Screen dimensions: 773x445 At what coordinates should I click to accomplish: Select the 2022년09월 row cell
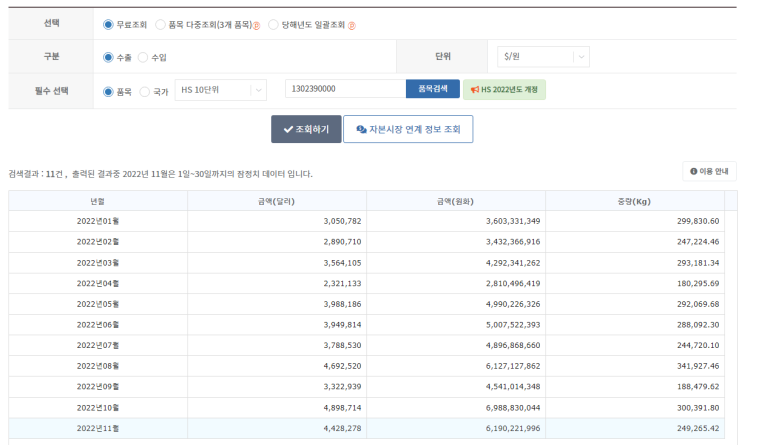pyautogui.click(x=98, y=387)
